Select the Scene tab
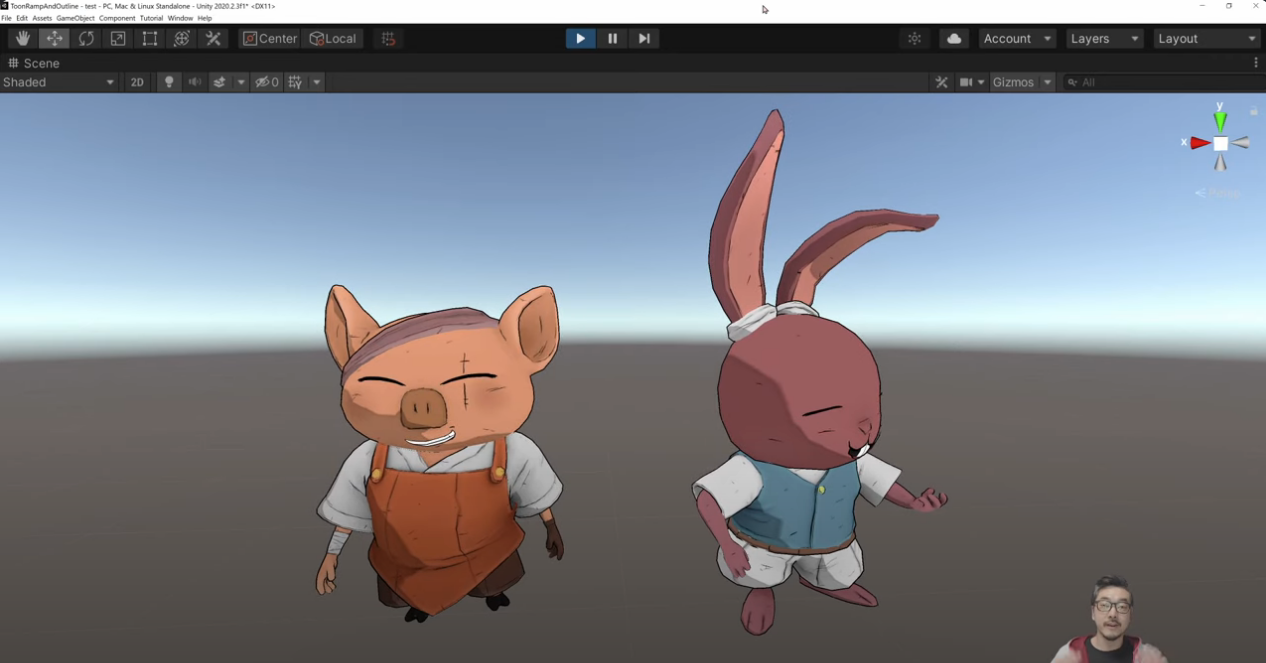The image size is (1266, 663). 34,63
